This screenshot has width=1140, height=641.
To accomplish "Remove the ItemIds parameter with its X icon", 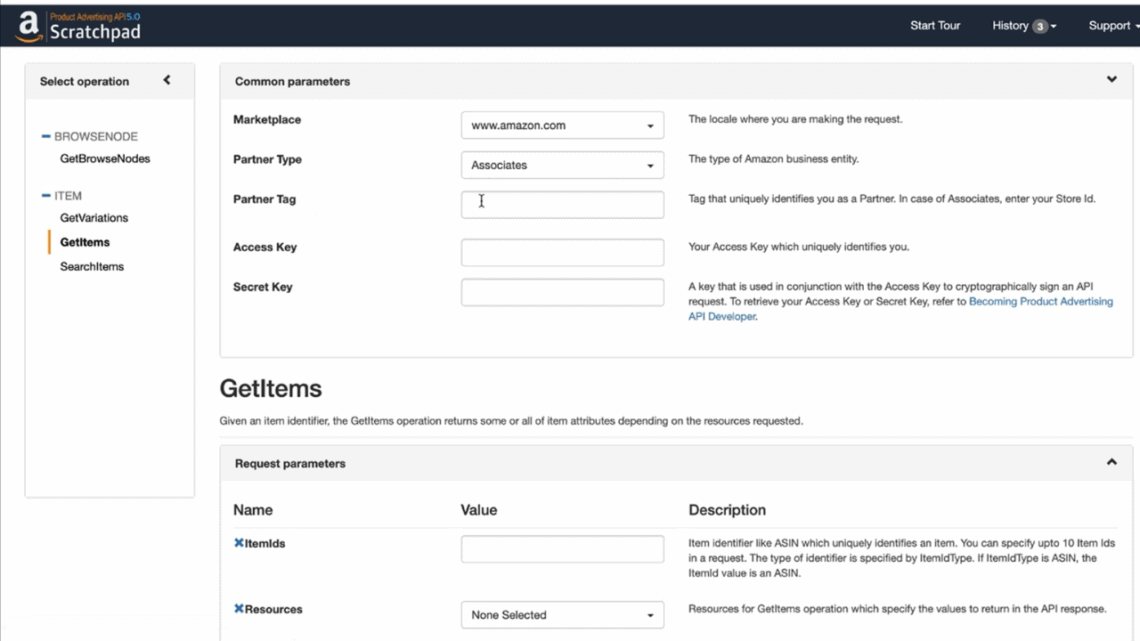I will 238,542.
